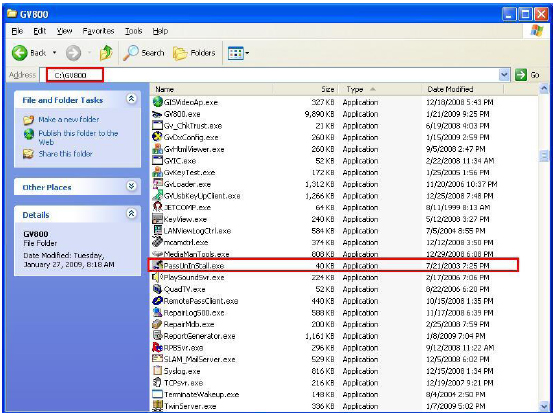Open the Views dropdown button
This screenshot has height=413, width=556.
point(238,53)
